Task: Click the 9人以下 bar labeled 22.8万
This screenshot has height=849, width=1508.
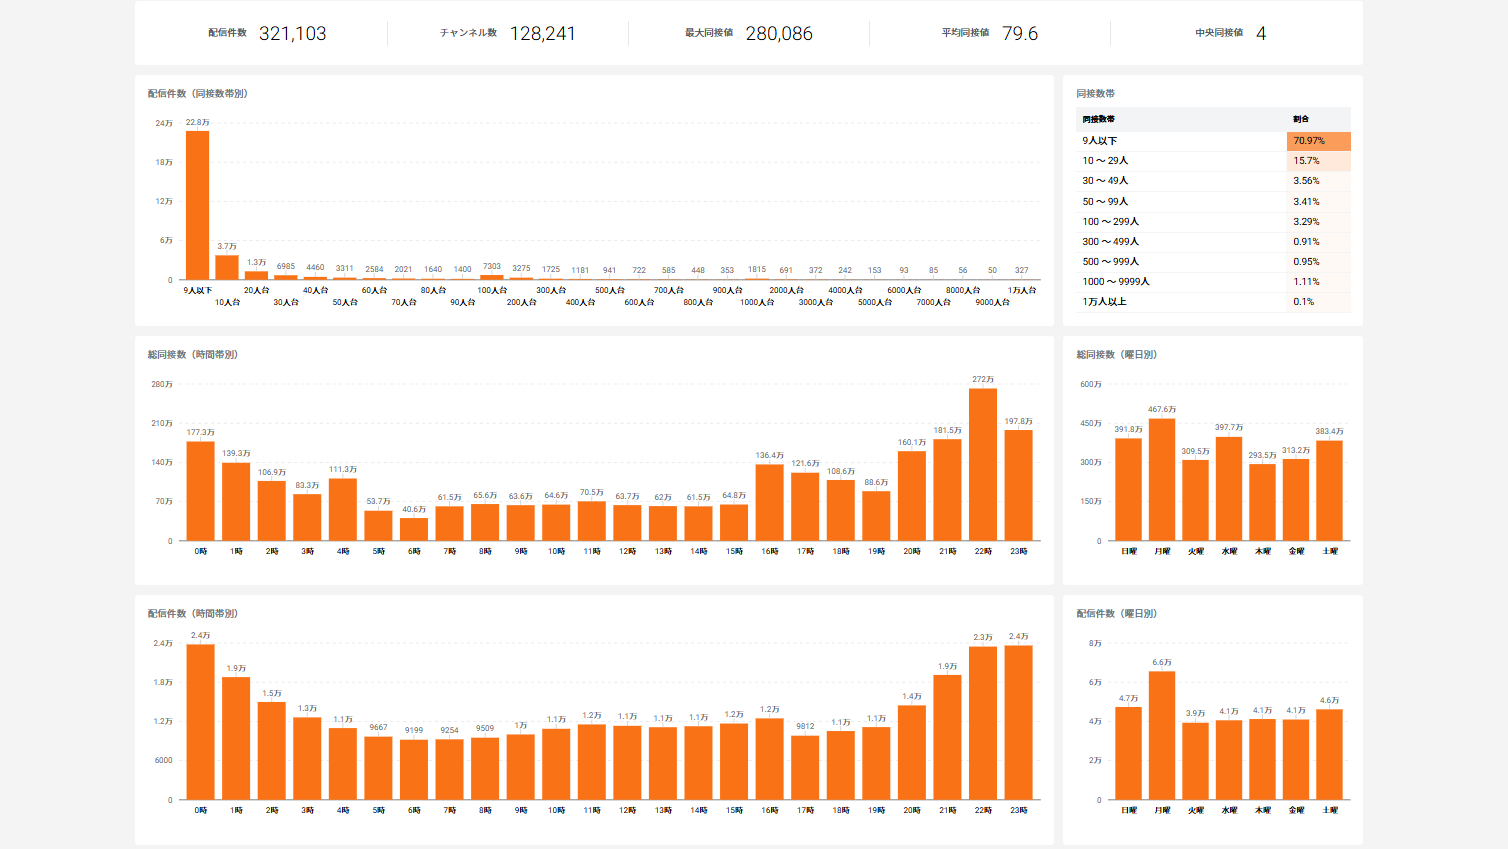Action: 197,205
